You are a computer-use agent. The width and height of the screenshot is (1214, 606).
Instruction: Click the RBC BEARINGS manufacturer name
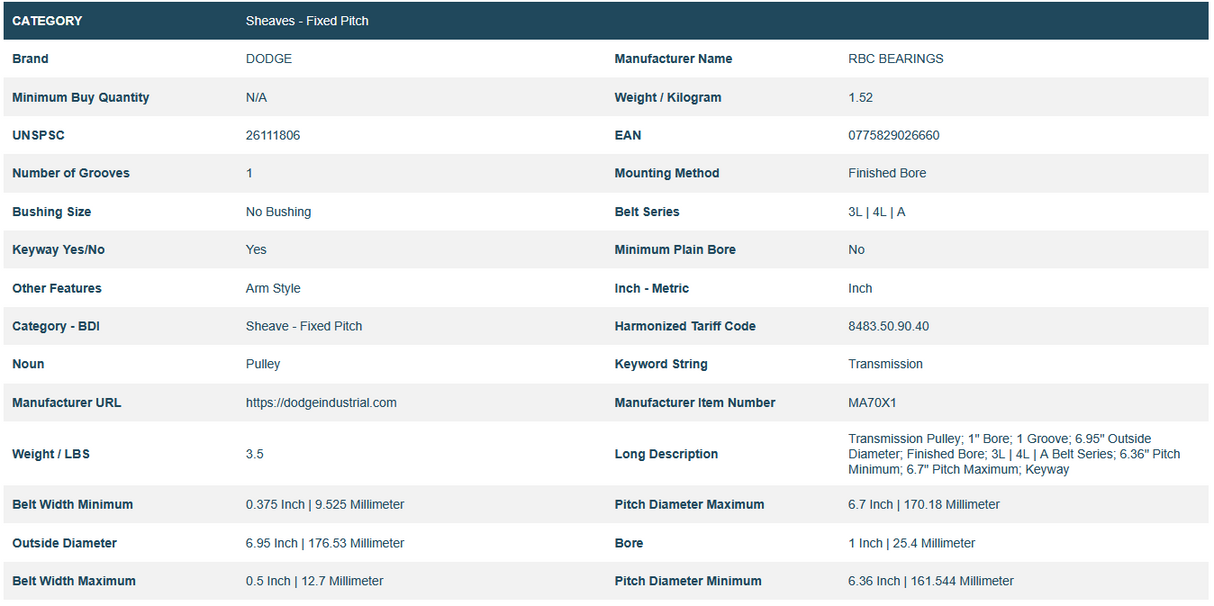pyautogui.click(x=895, y=59)
